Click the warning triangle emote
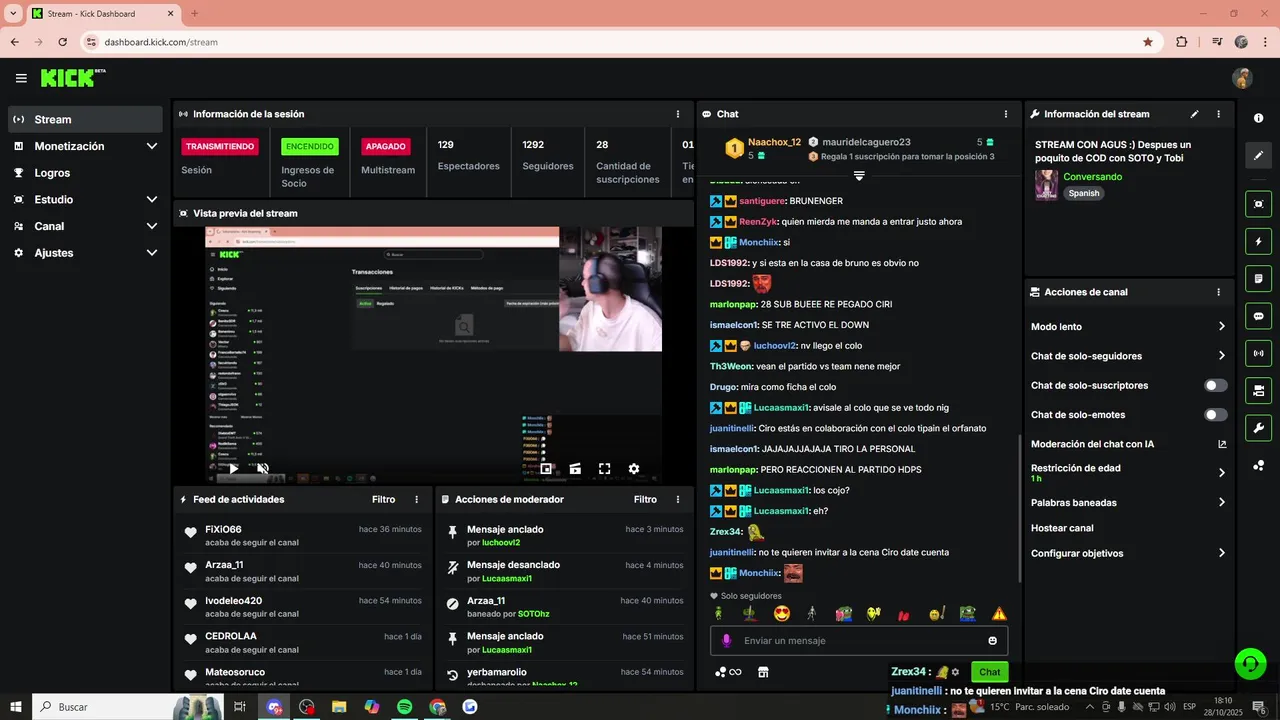The image size is (1280, 720). [999, 614]
